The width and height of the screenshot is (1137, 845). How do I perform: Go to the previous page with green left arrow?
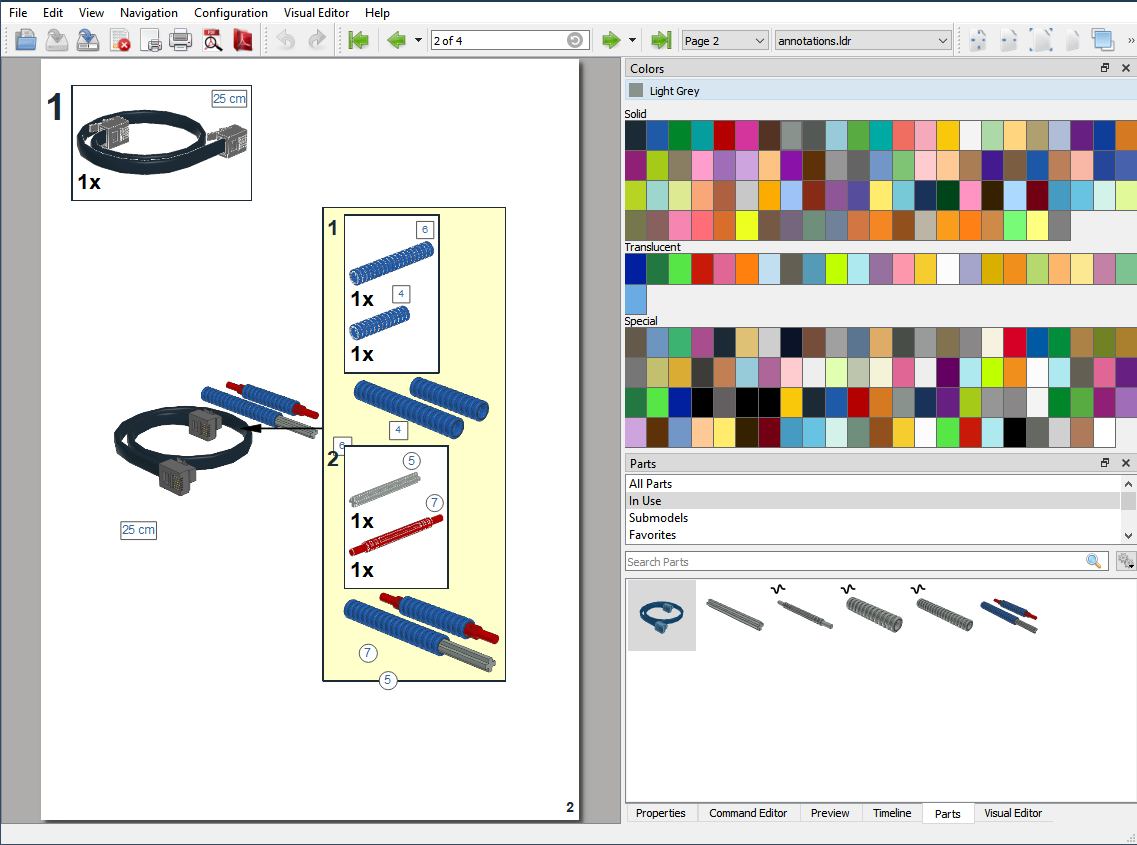(x=396, y=40)
